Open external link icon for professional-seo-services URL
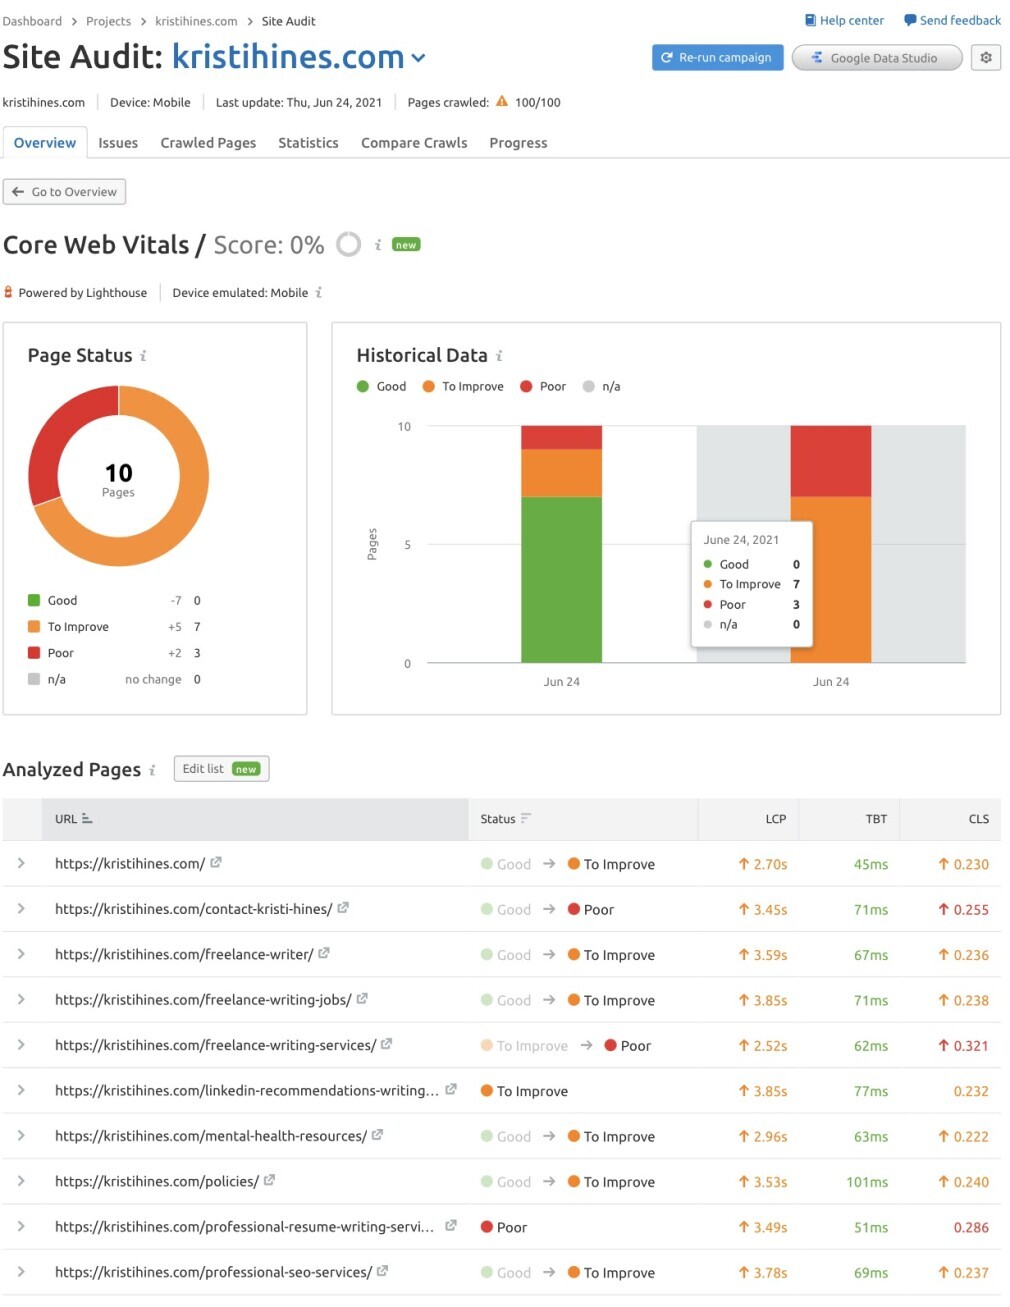Viewport: 1010px width, 1307px height. point(382,1272)
